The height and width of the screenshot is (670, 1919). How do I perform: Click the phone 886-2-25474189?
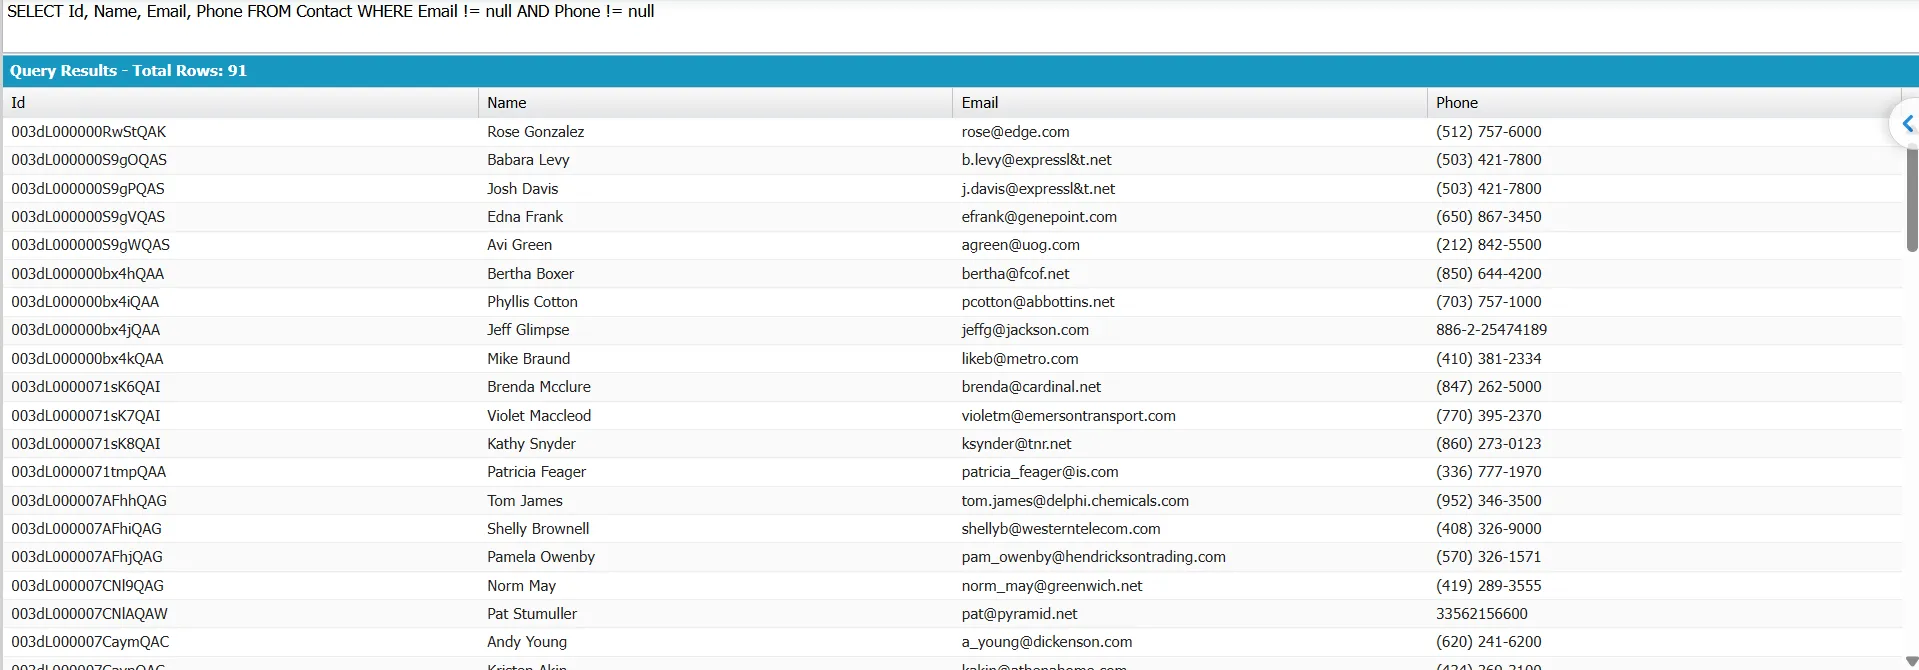coord(1491,330)
